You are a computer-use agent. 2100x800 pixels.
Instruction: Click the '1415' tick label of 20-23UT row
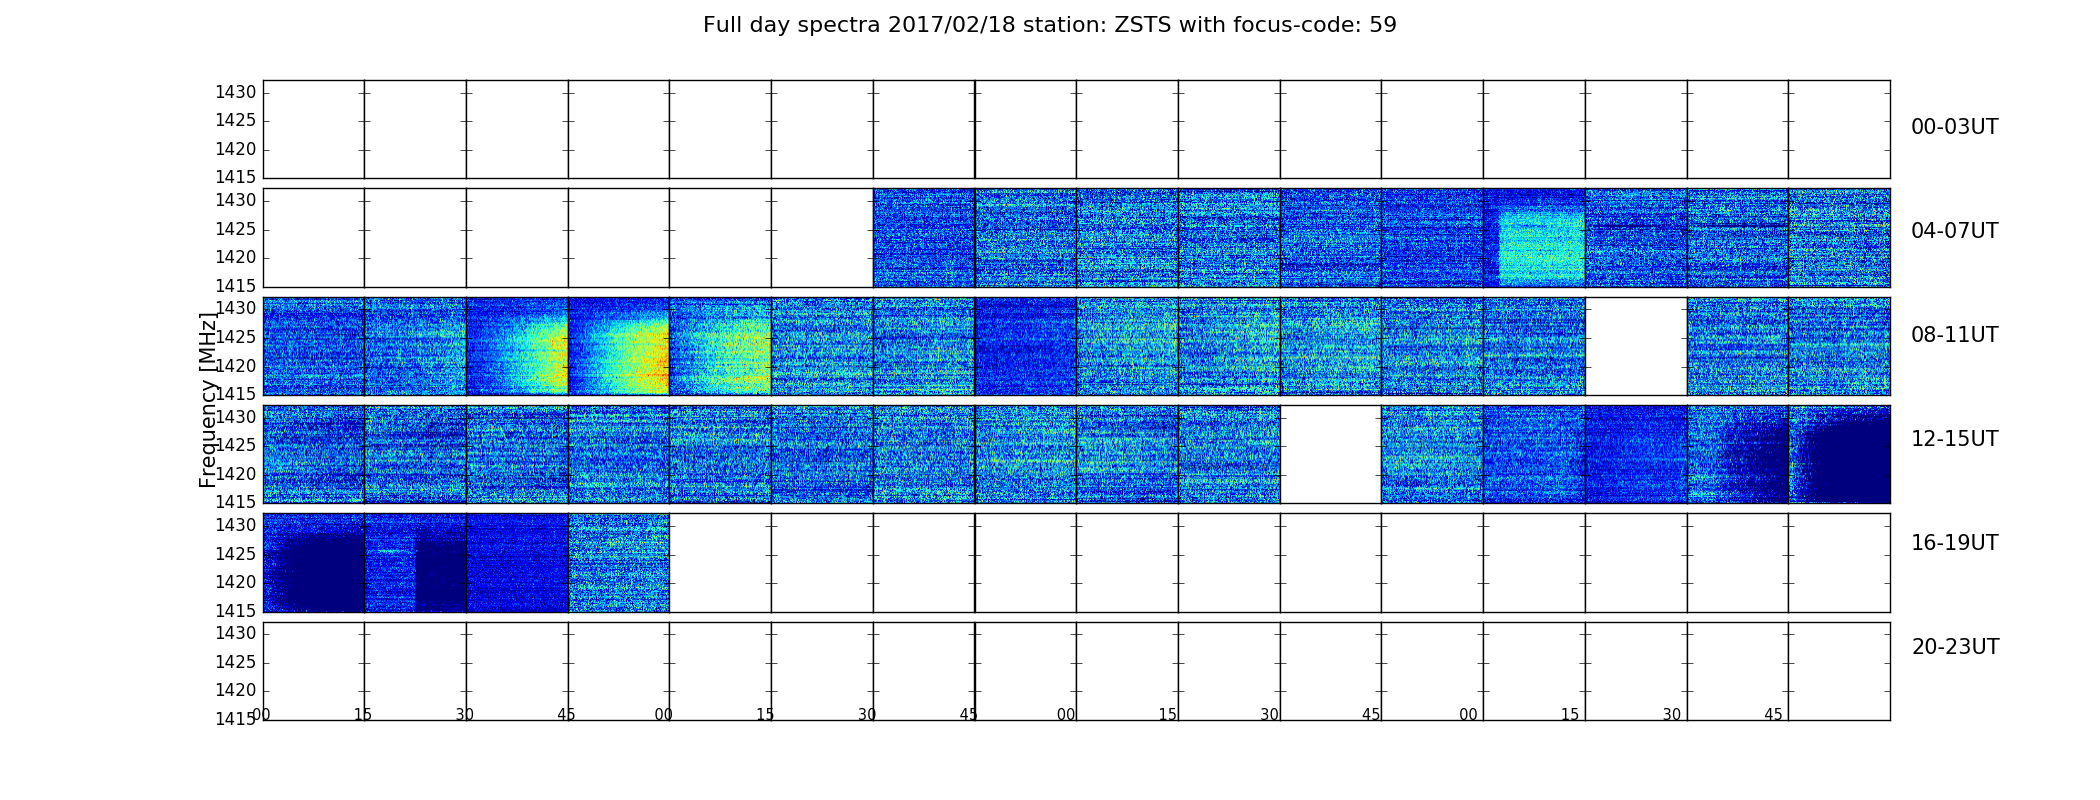(x=236, y=718)
